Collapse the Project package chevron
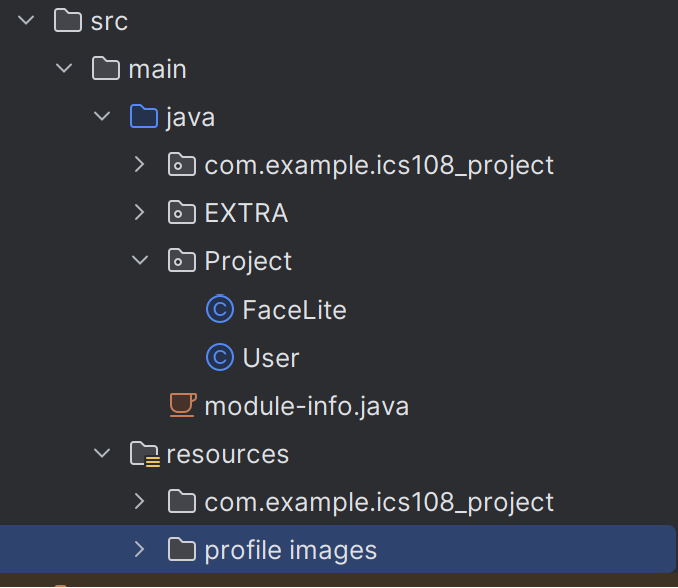678x588 pixels. click(140, 261)
